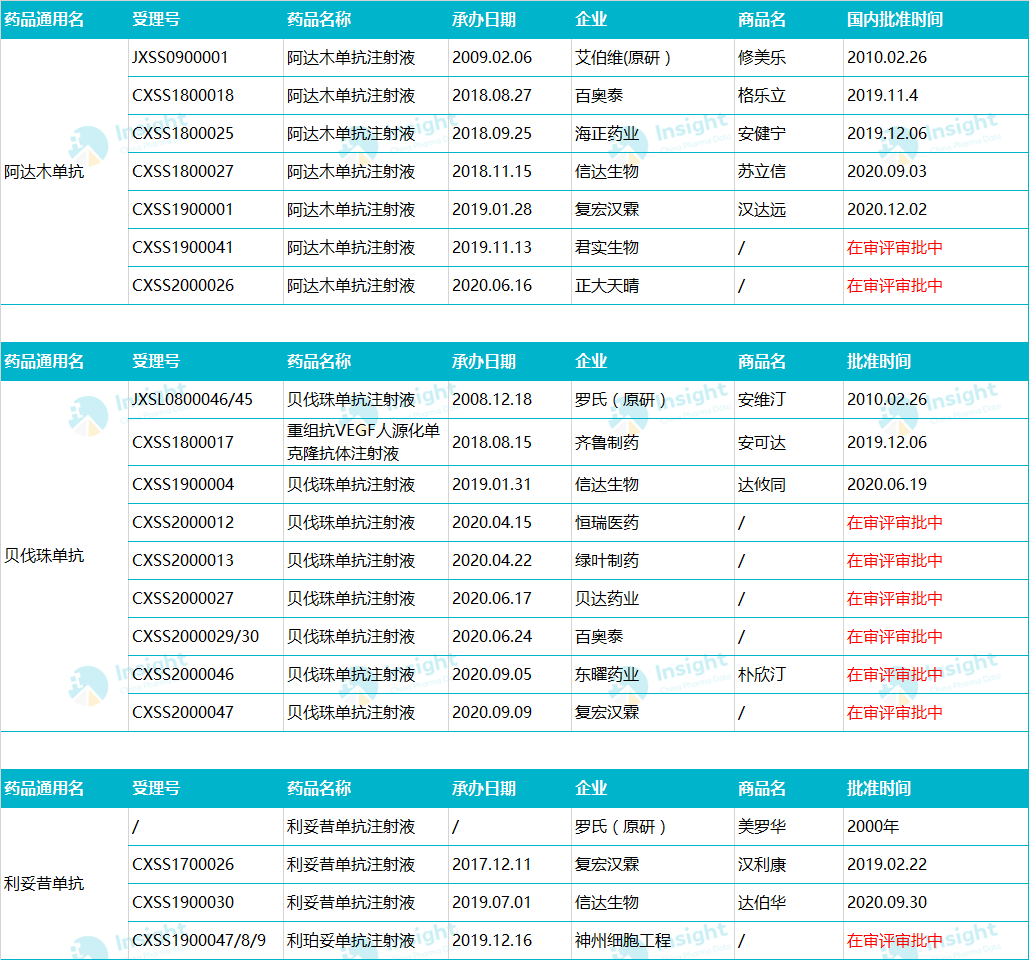Click approval date 2019.11.4

883,96
